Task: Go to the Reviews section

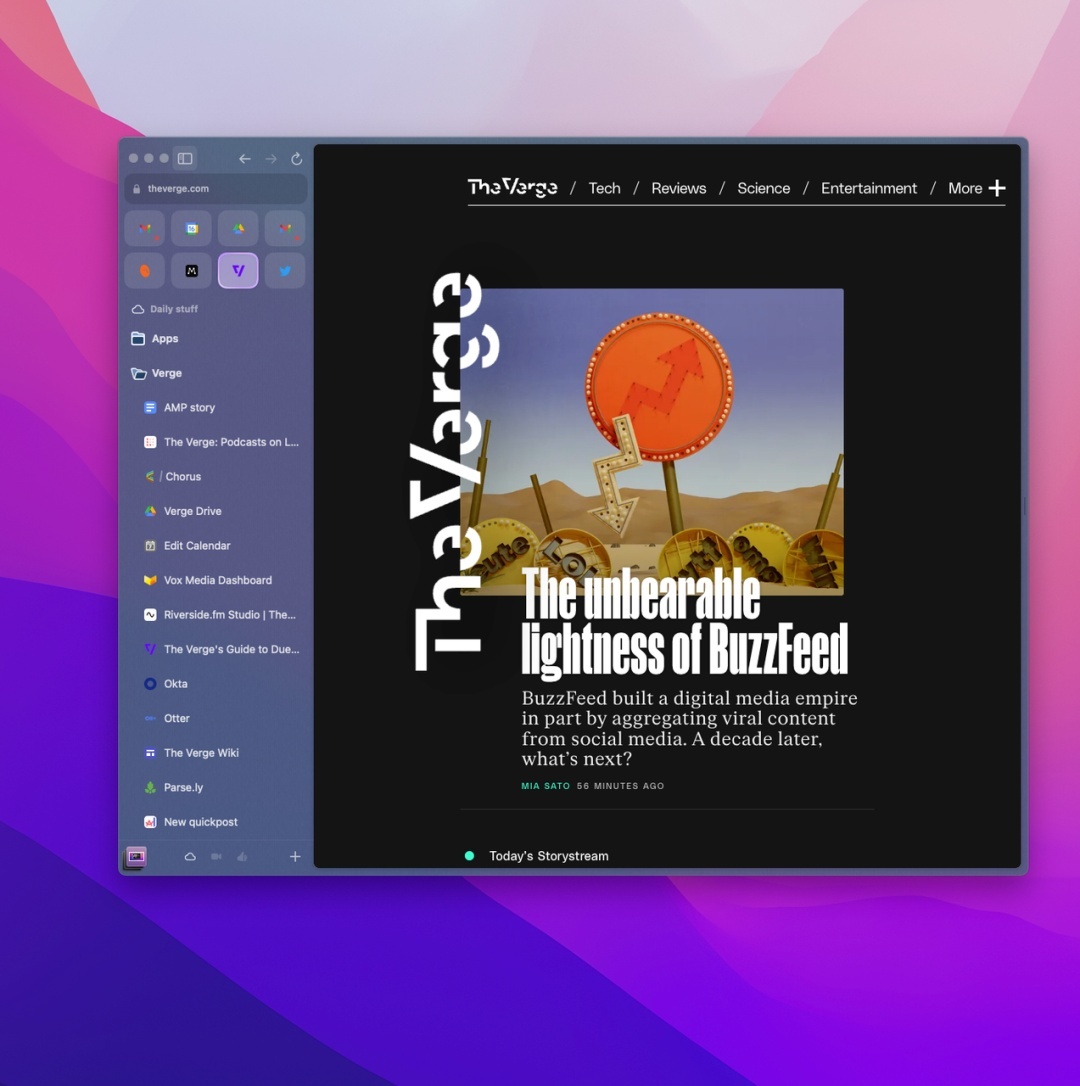Action: (x=678, y=188)
